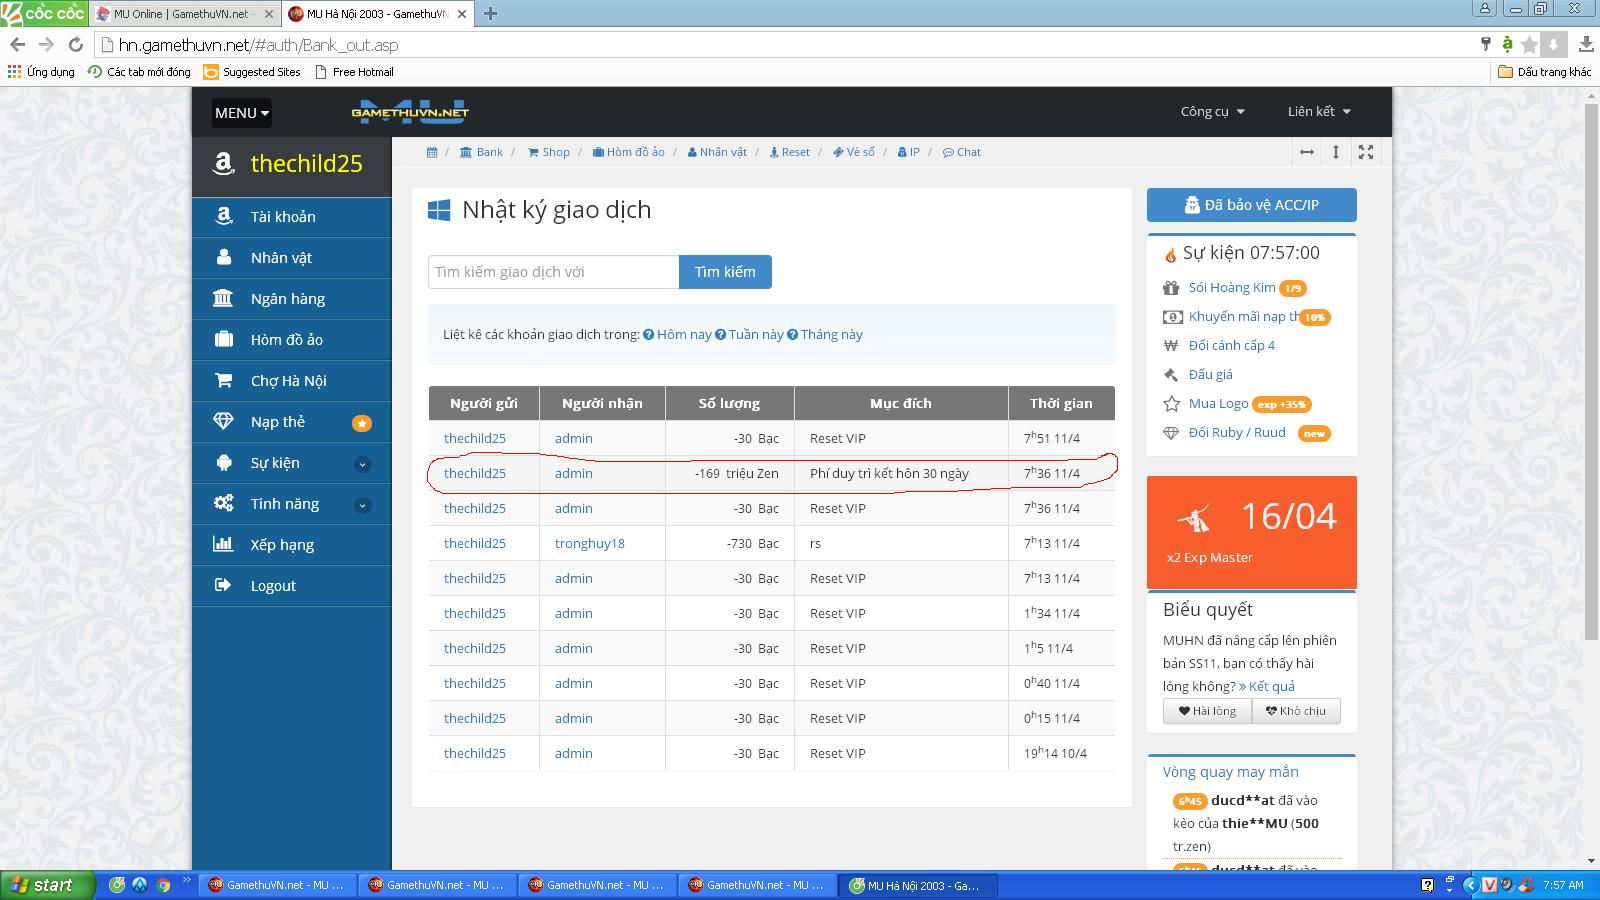
Task: Click the bookmark star in address bar
Action: (x=1529, y=44)
